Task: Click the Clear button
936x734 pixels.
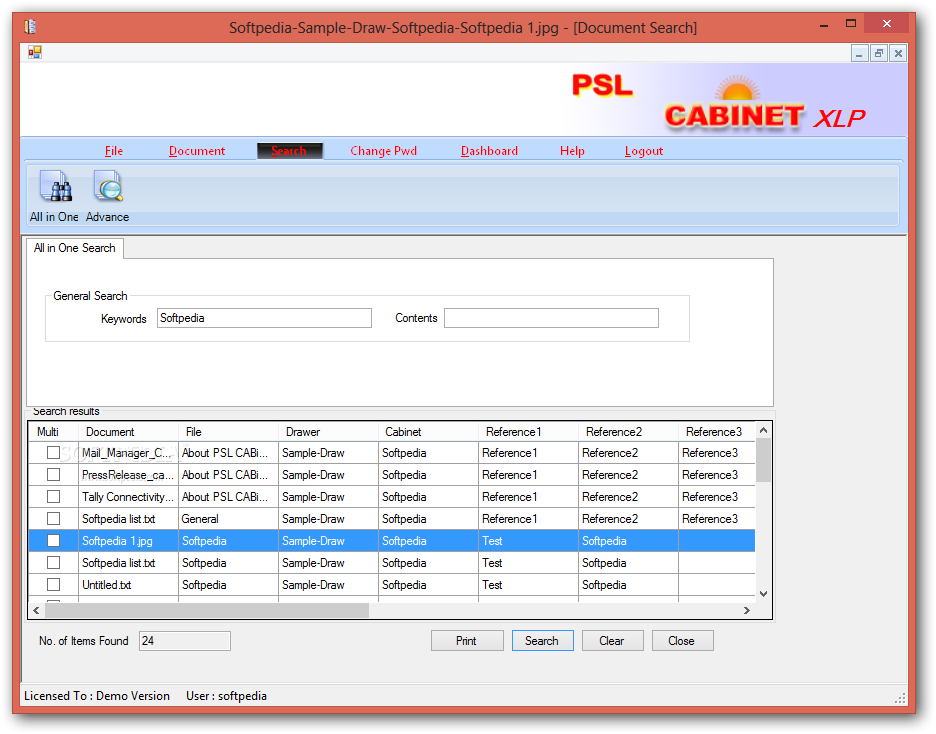Action: click(x=612, y=641)
